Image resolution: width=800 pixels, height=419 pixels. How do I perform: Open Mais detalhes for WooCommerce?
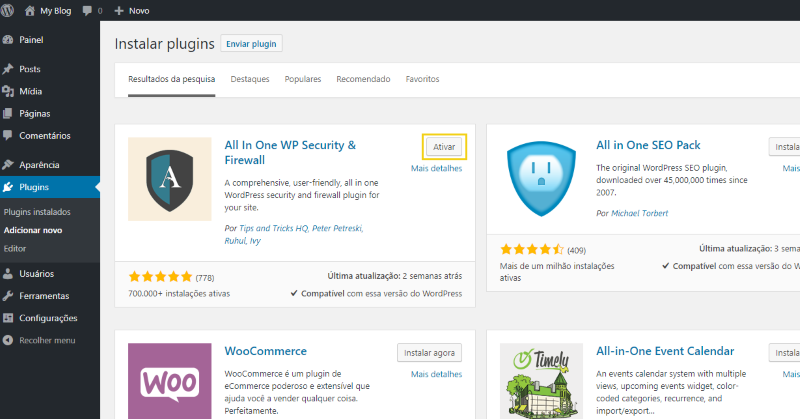[437, 374]
